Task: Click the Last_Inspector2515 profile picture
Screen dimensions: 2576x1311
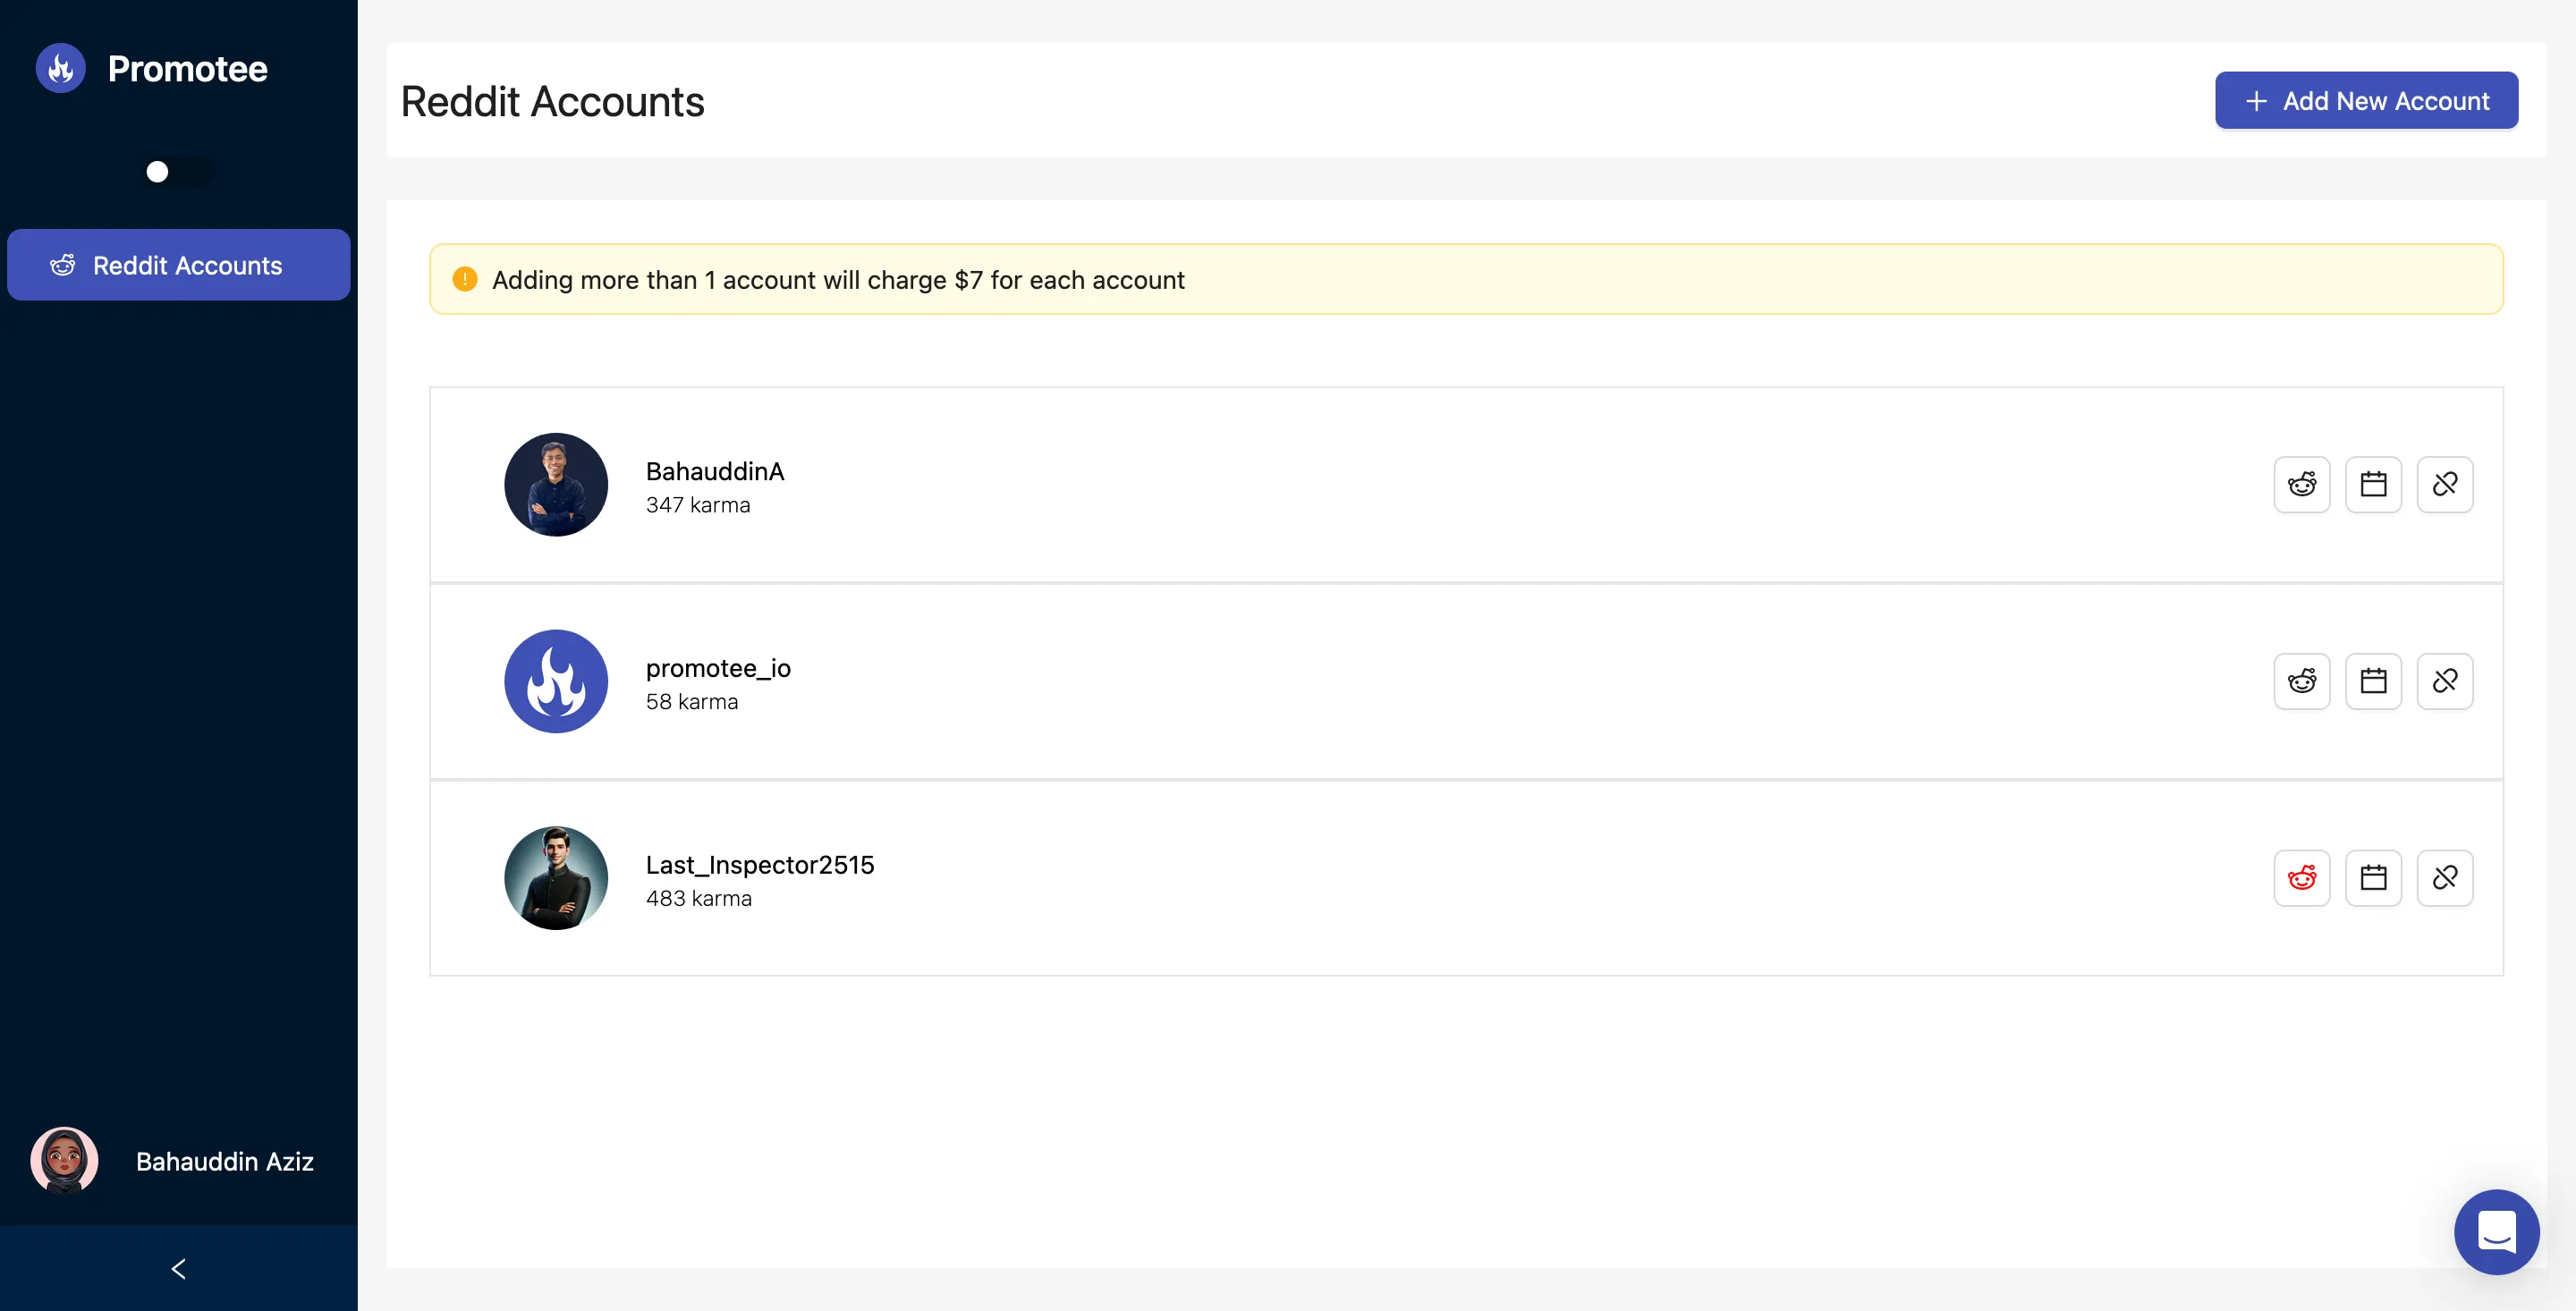Action: click(x=556, y=878)
